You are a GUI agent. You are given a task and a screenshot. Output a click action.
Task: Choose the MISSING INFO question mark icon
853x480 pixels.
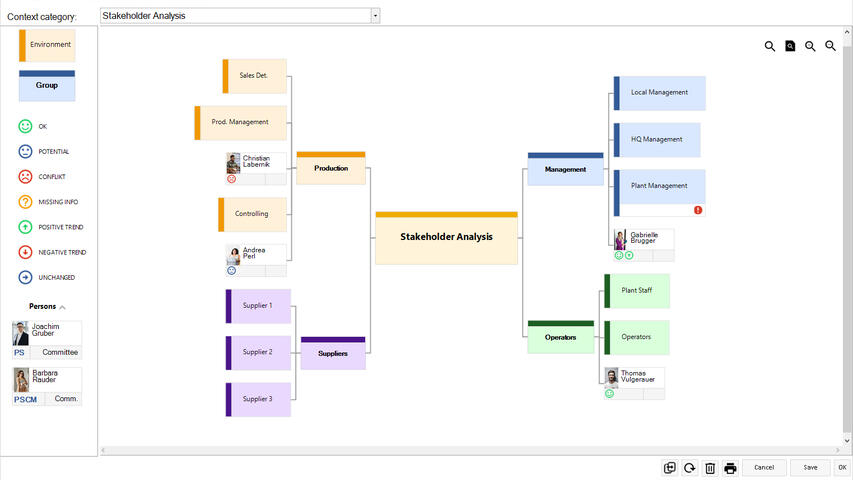(x=26, y=202)
